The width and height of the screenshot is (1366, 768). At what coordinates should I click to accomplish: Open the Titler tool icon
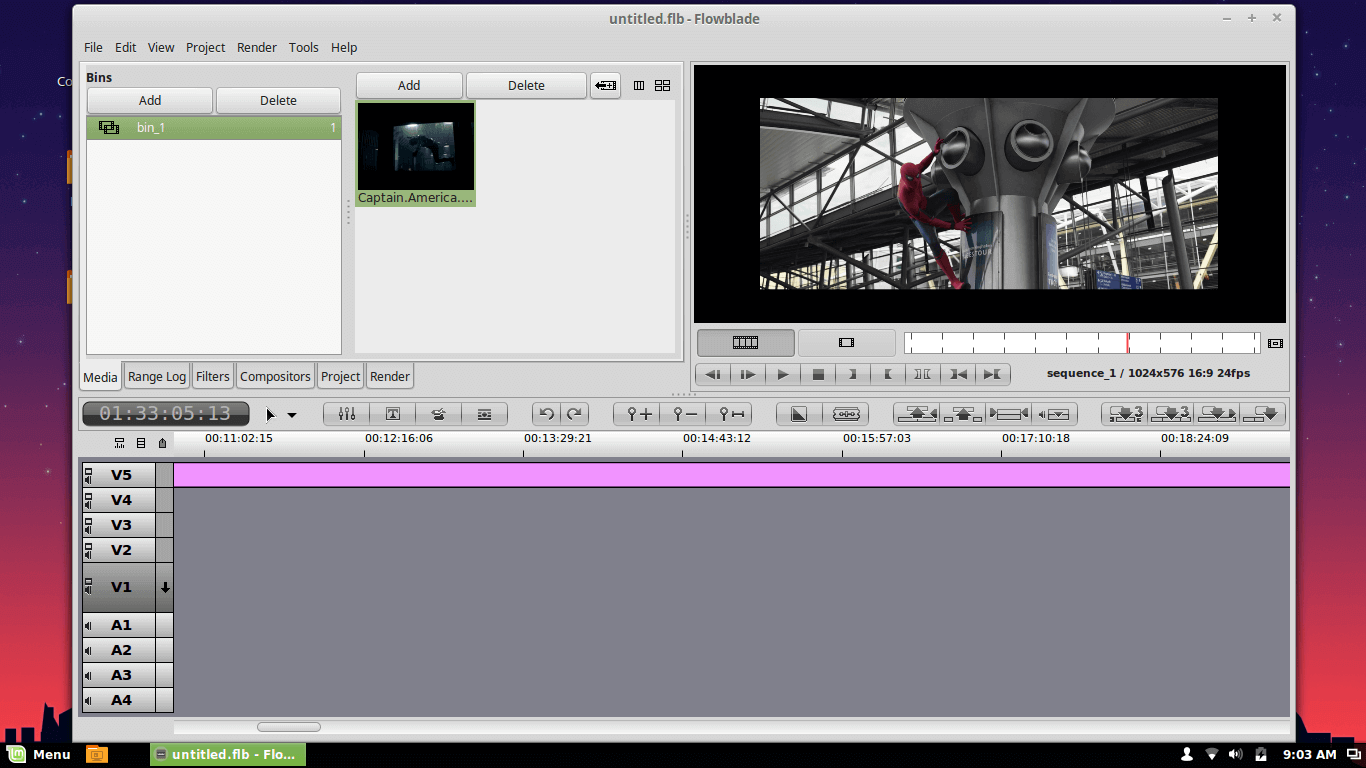393,414
